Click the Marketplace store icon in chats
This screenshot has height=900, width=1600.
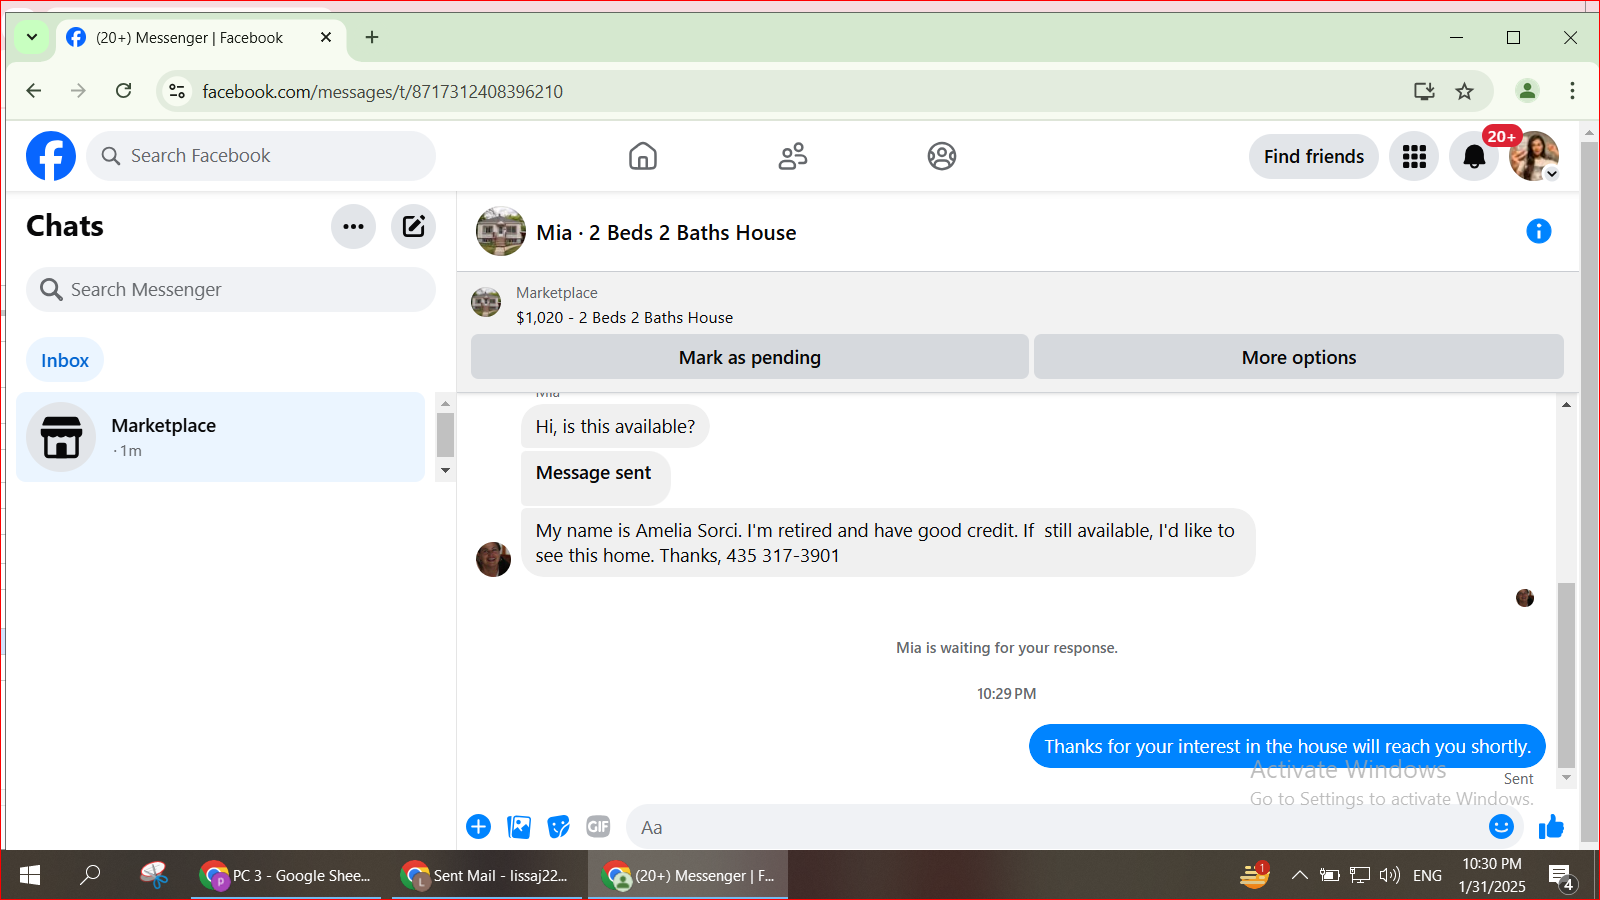click(x=61, y=437)
